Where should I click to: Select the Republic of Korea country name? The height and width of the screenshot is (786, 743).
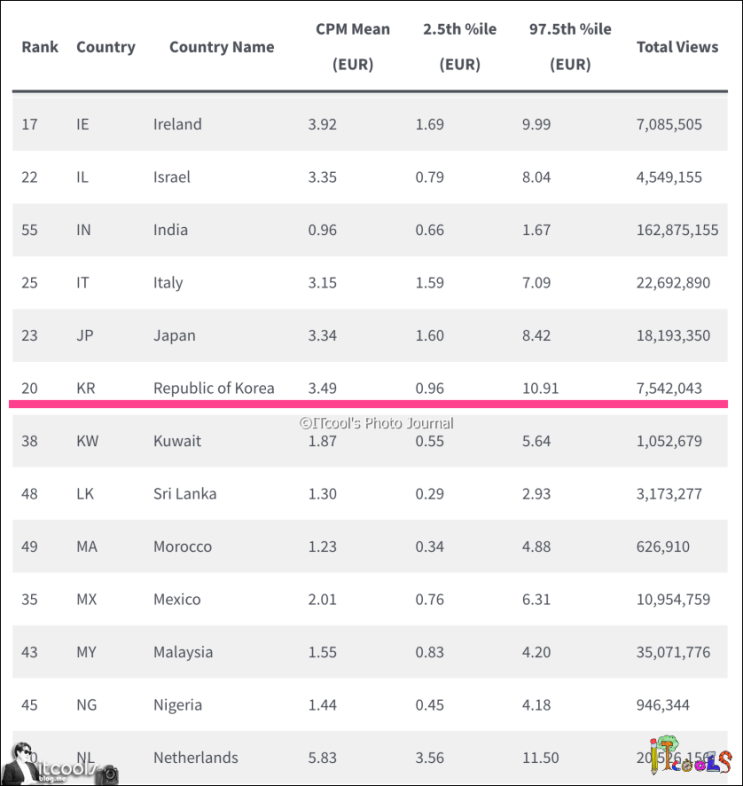[x=213, y=388]
